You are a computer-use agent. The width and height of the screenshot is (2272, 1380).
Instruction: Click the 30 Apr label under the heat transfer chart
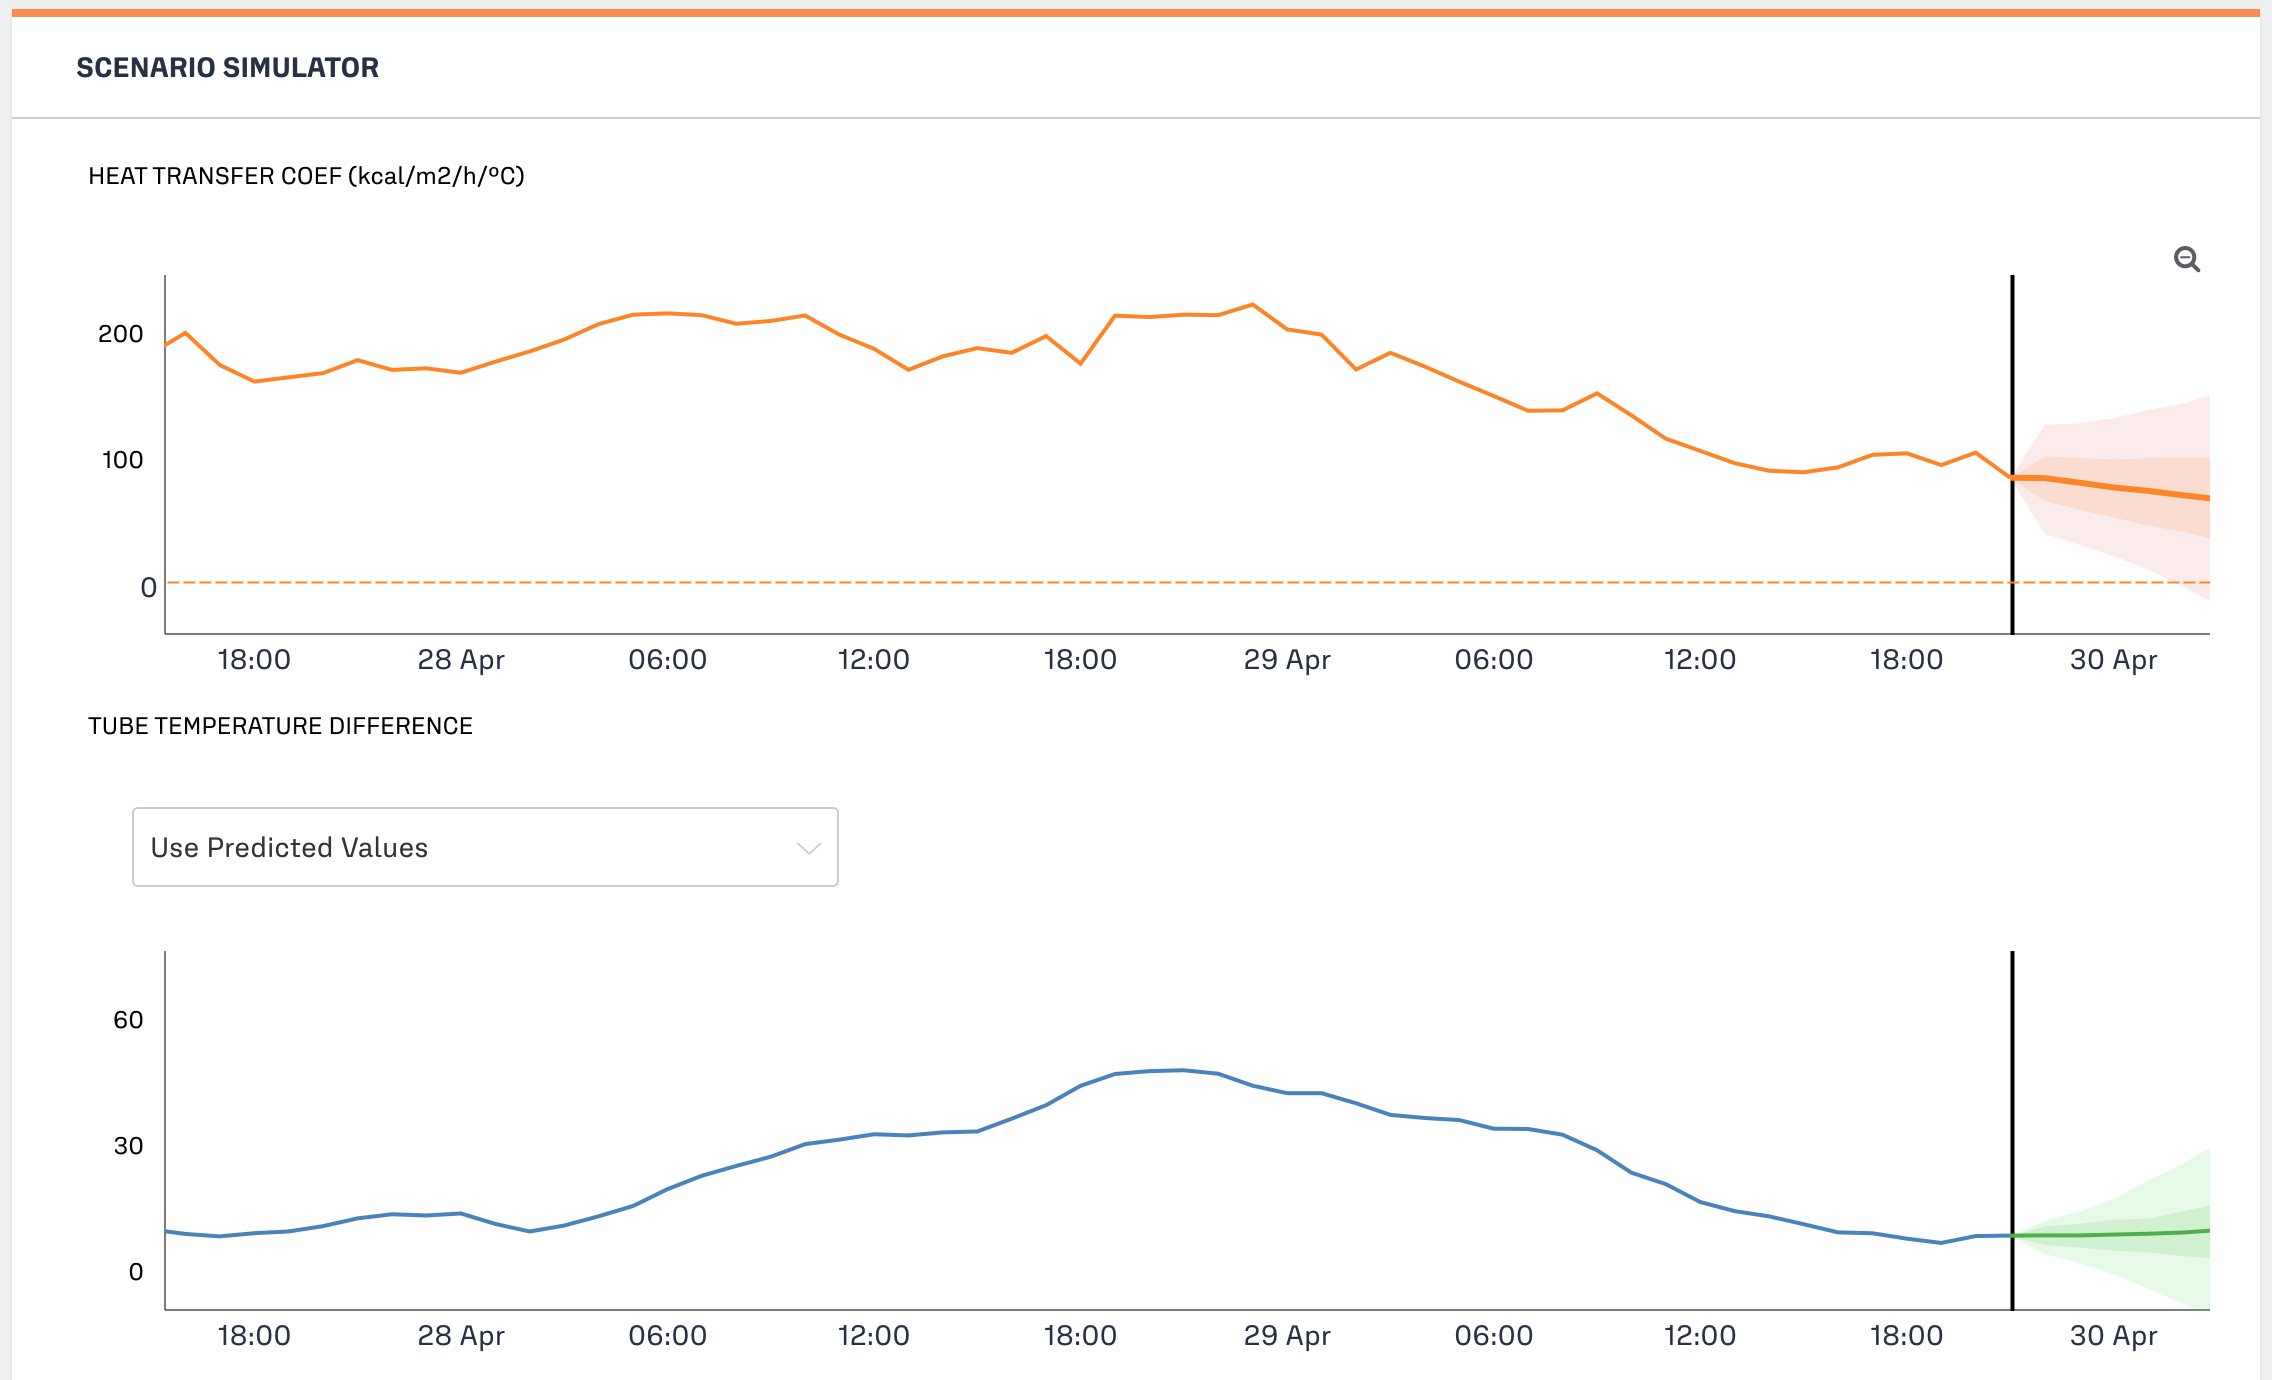[2112, 660]
